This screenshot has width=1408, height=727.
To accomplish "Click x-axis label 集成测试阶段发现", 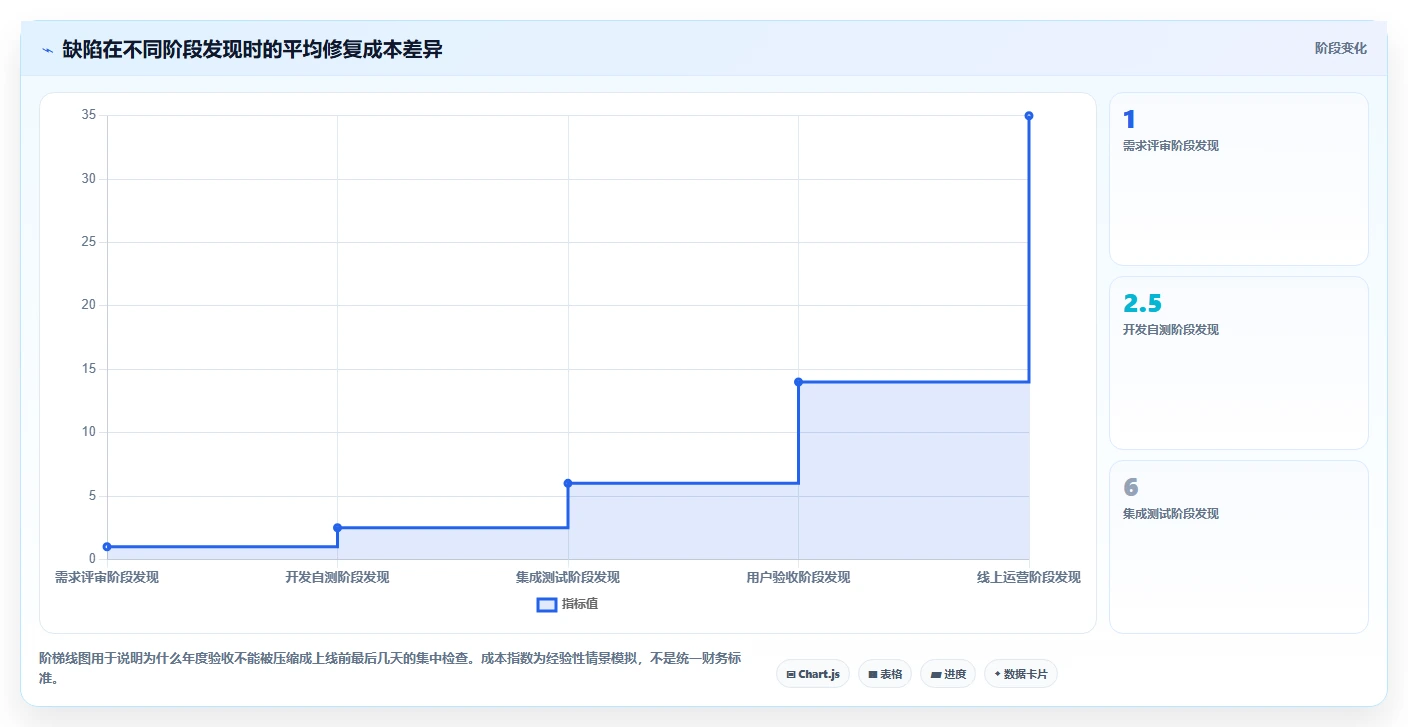I will pos(568,577).
